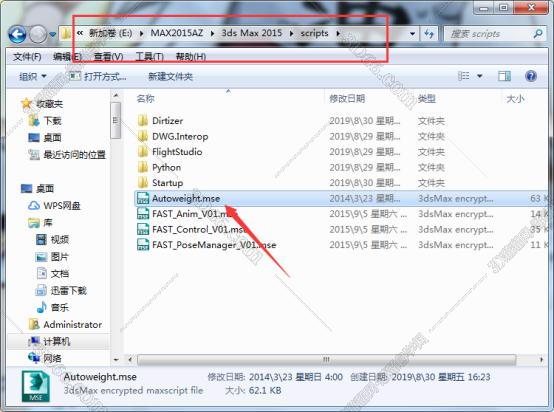Sort by the 修改日期 column header
Image resolution: width=554 pixels, height=412 pixels.
(x=347, y=99)
